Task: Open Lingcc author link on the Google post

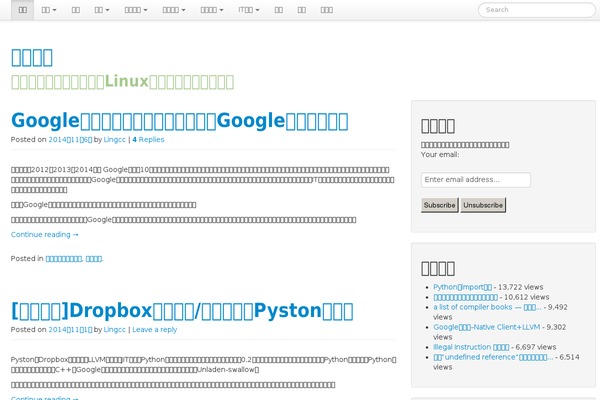Action: click(x=115, y=140)
